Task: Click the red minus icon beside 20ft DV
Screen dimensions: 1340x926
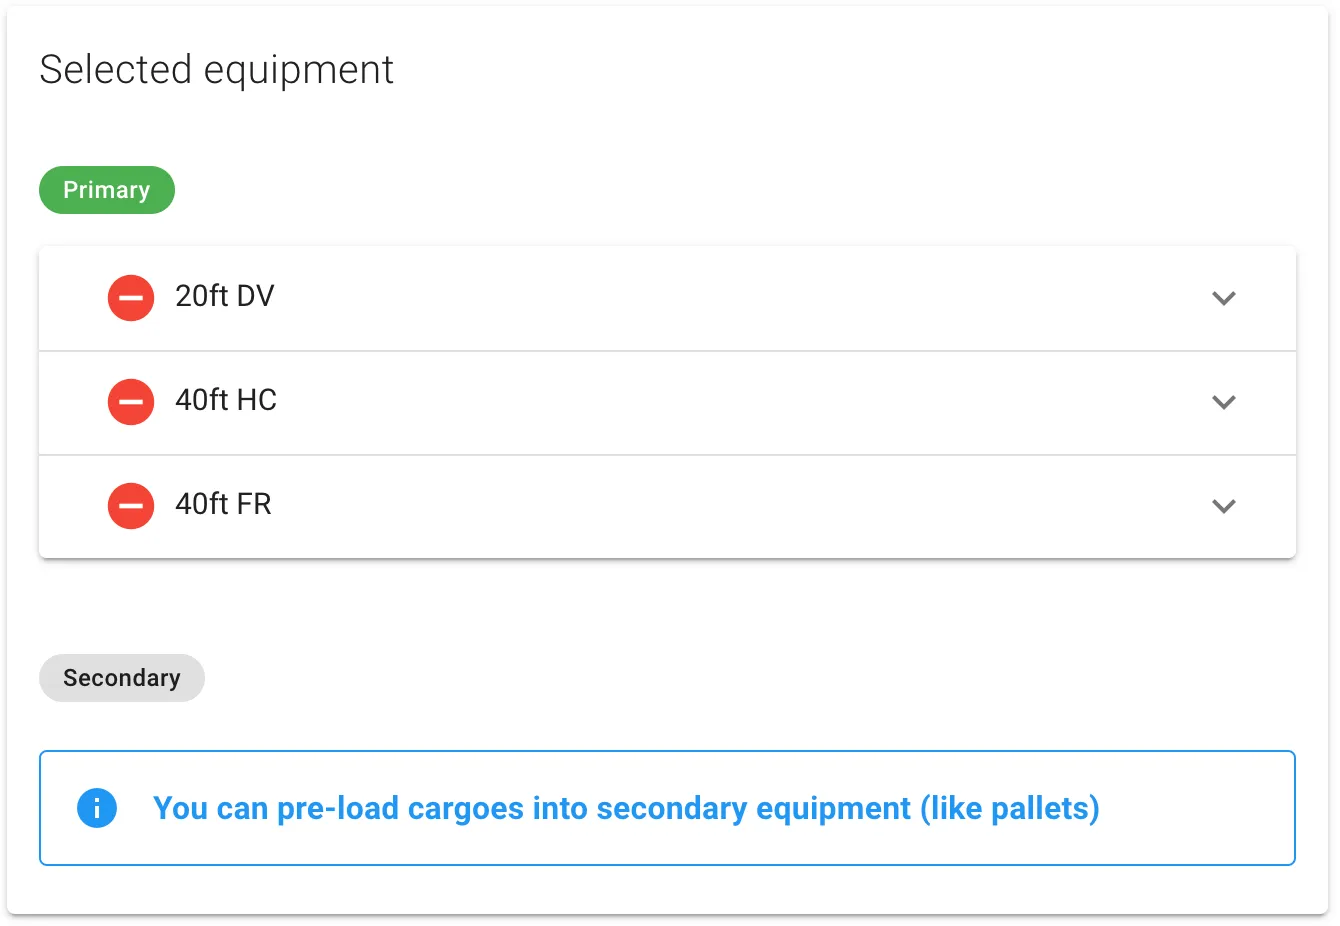Action: (130, 297)
